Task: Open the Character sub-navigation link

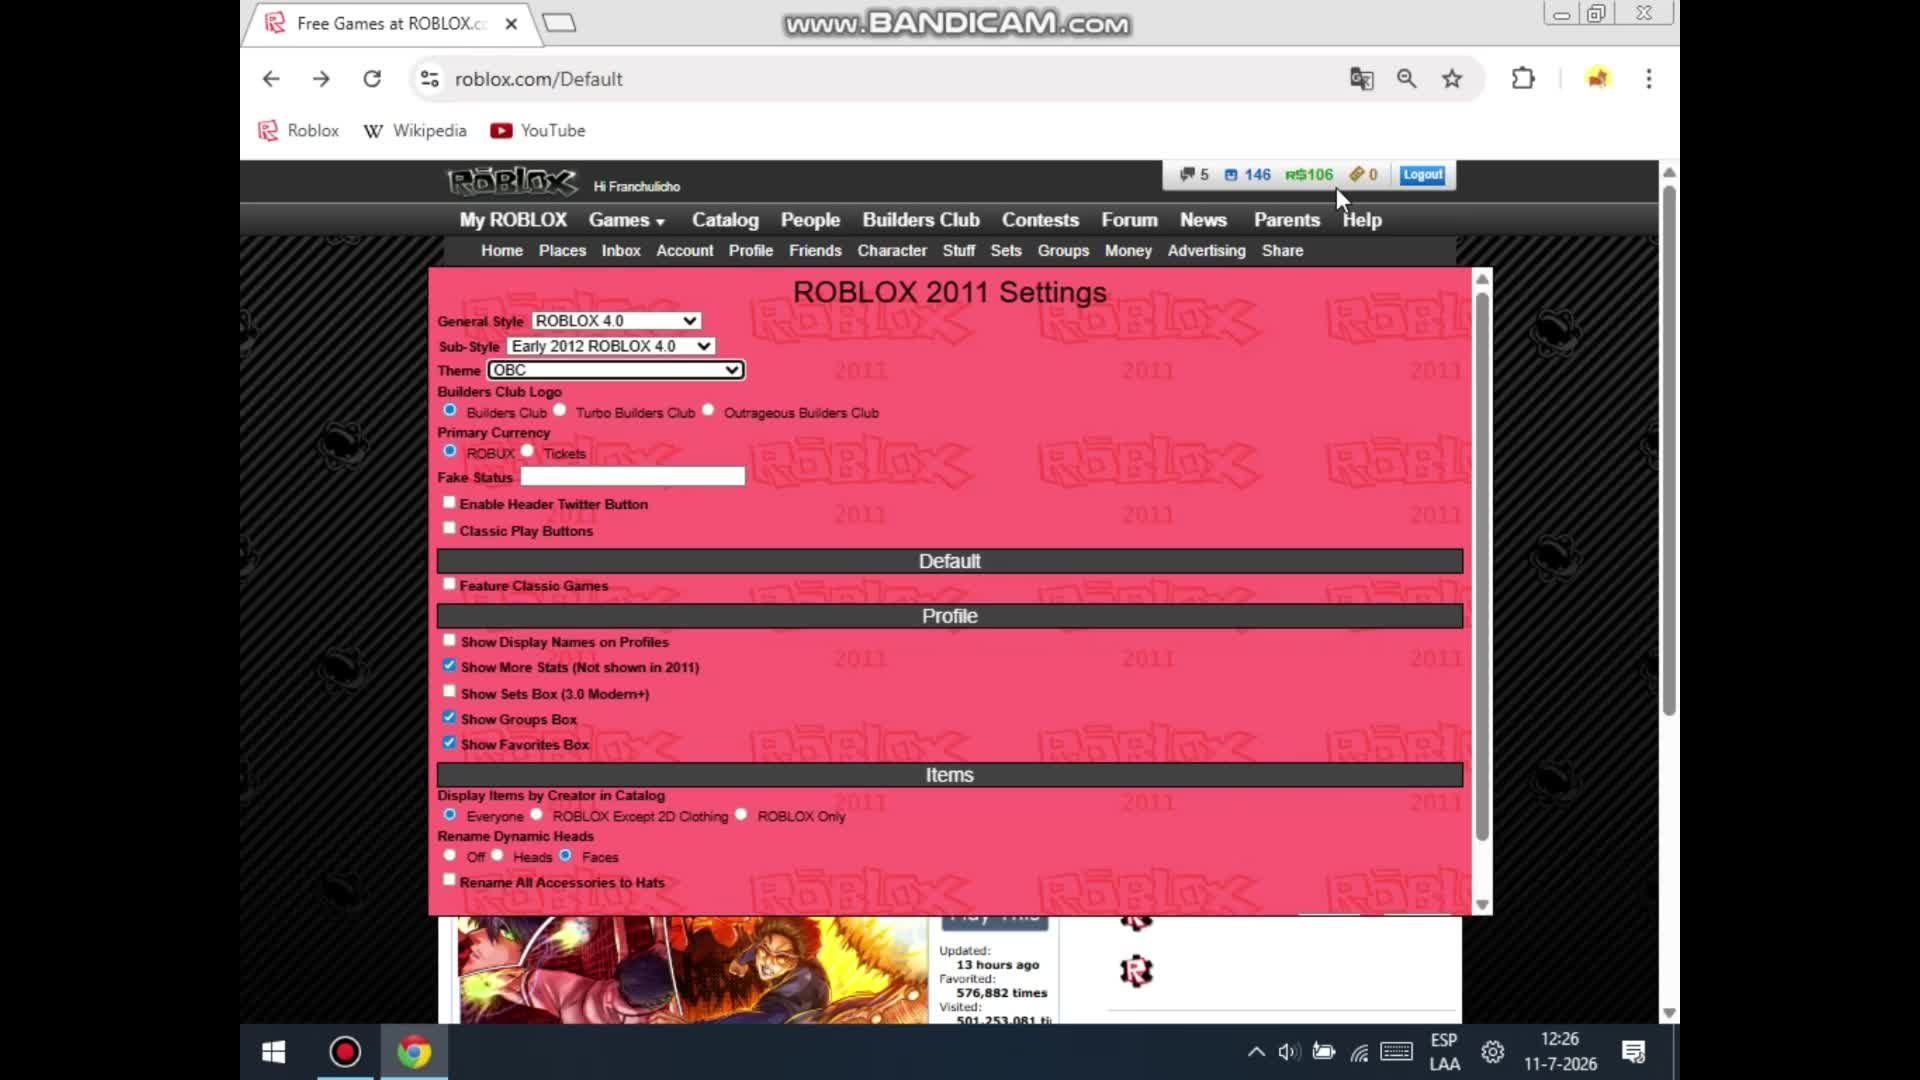Action: tap(892, 251)
